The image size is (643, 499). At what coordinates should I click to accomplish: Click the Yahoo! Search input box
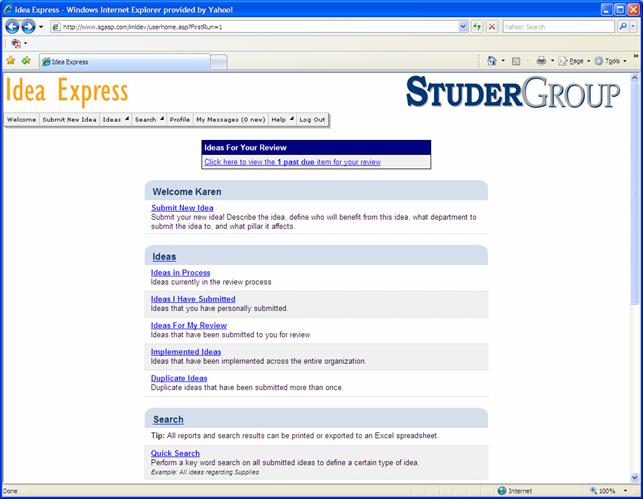[558, 27]
